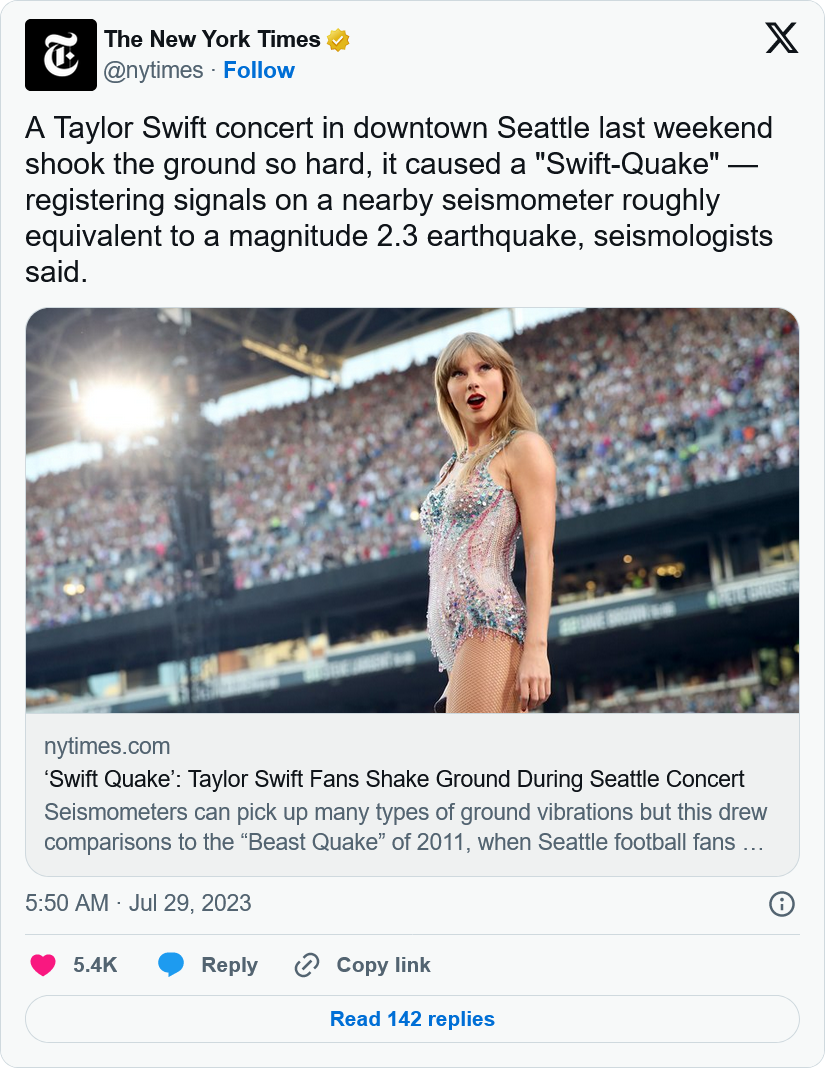Follow the @nytimes account

pos(259,70)
